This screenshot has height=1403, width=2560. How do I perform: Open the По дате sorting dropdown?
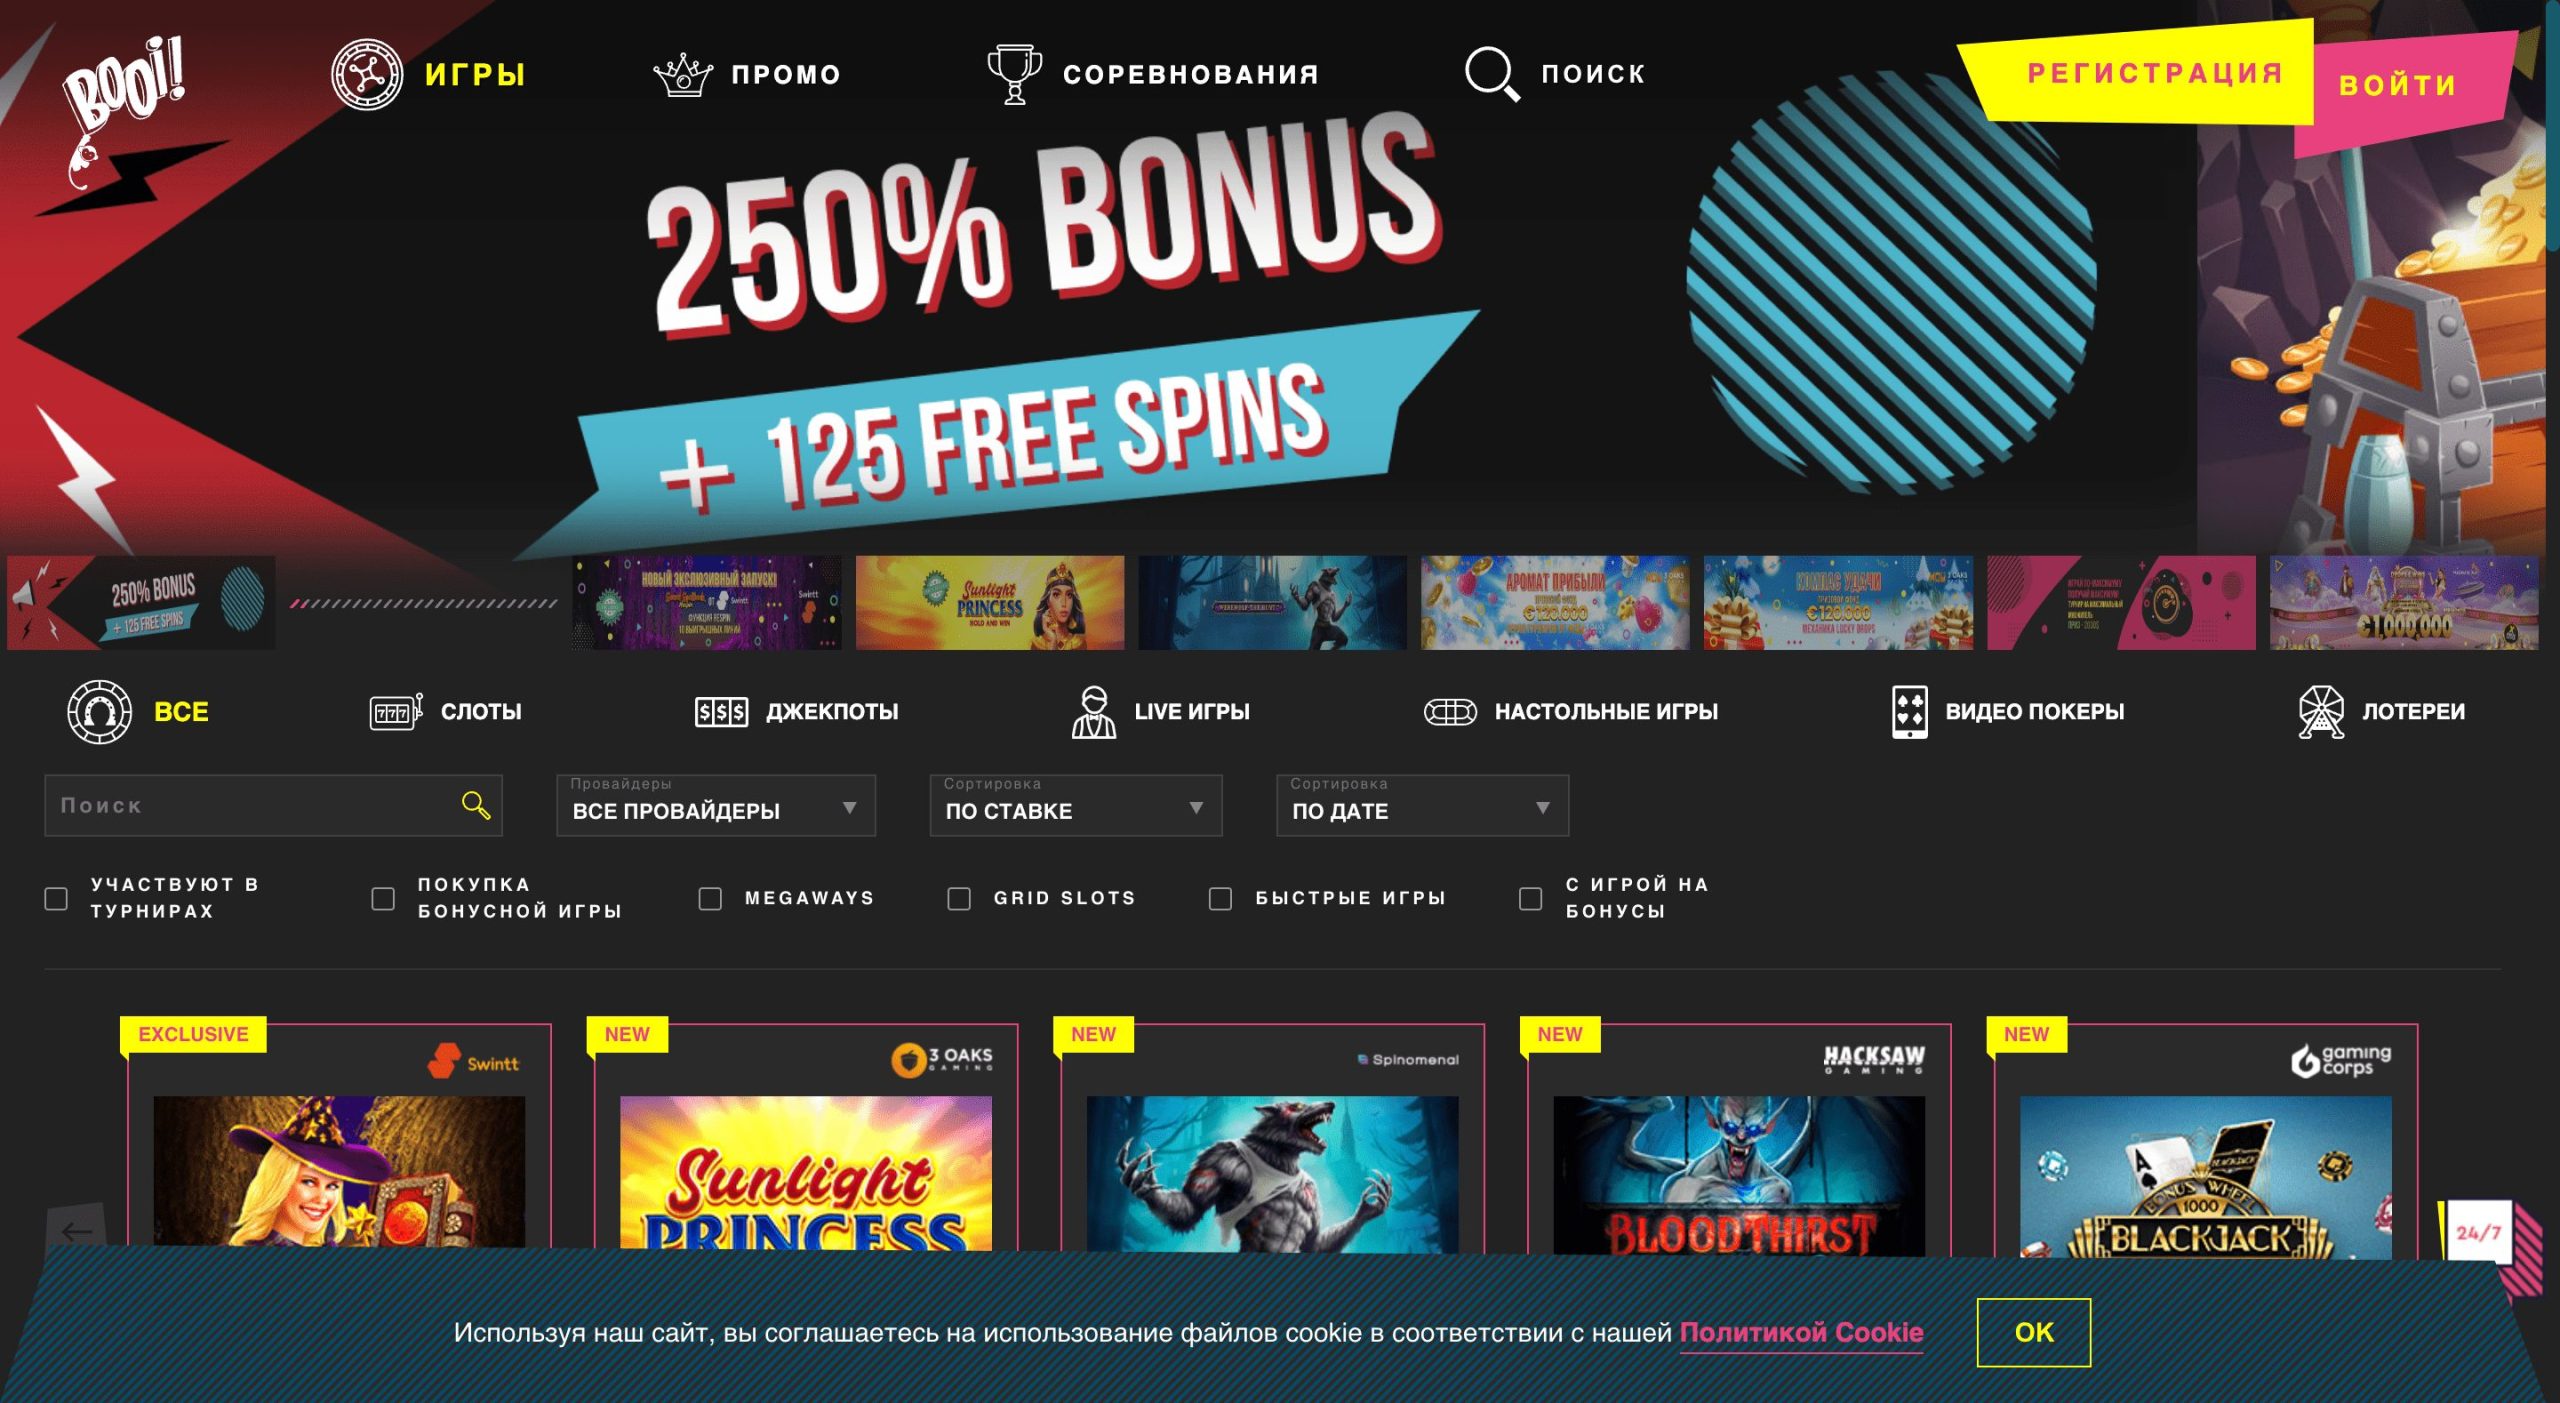pyautogui.click(x=1422, y=805)
